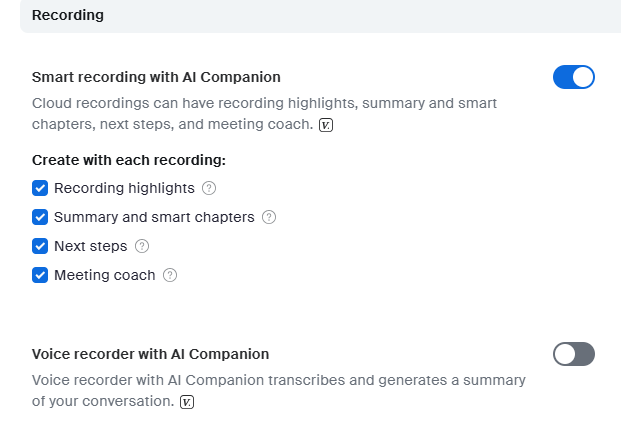Click the Create with each recording heading

pos(128,160)
